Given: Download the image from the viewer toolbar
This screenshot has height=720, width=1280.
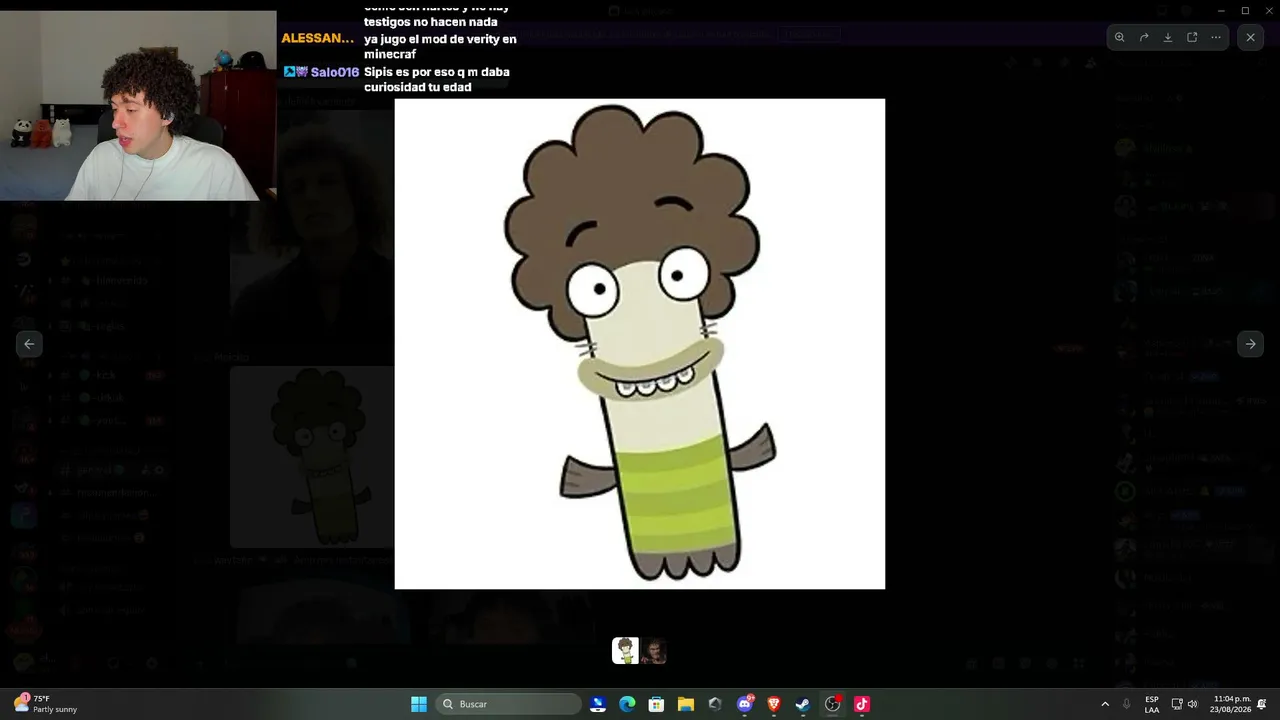Looking at the screenshot, I should click(1168, 37).
